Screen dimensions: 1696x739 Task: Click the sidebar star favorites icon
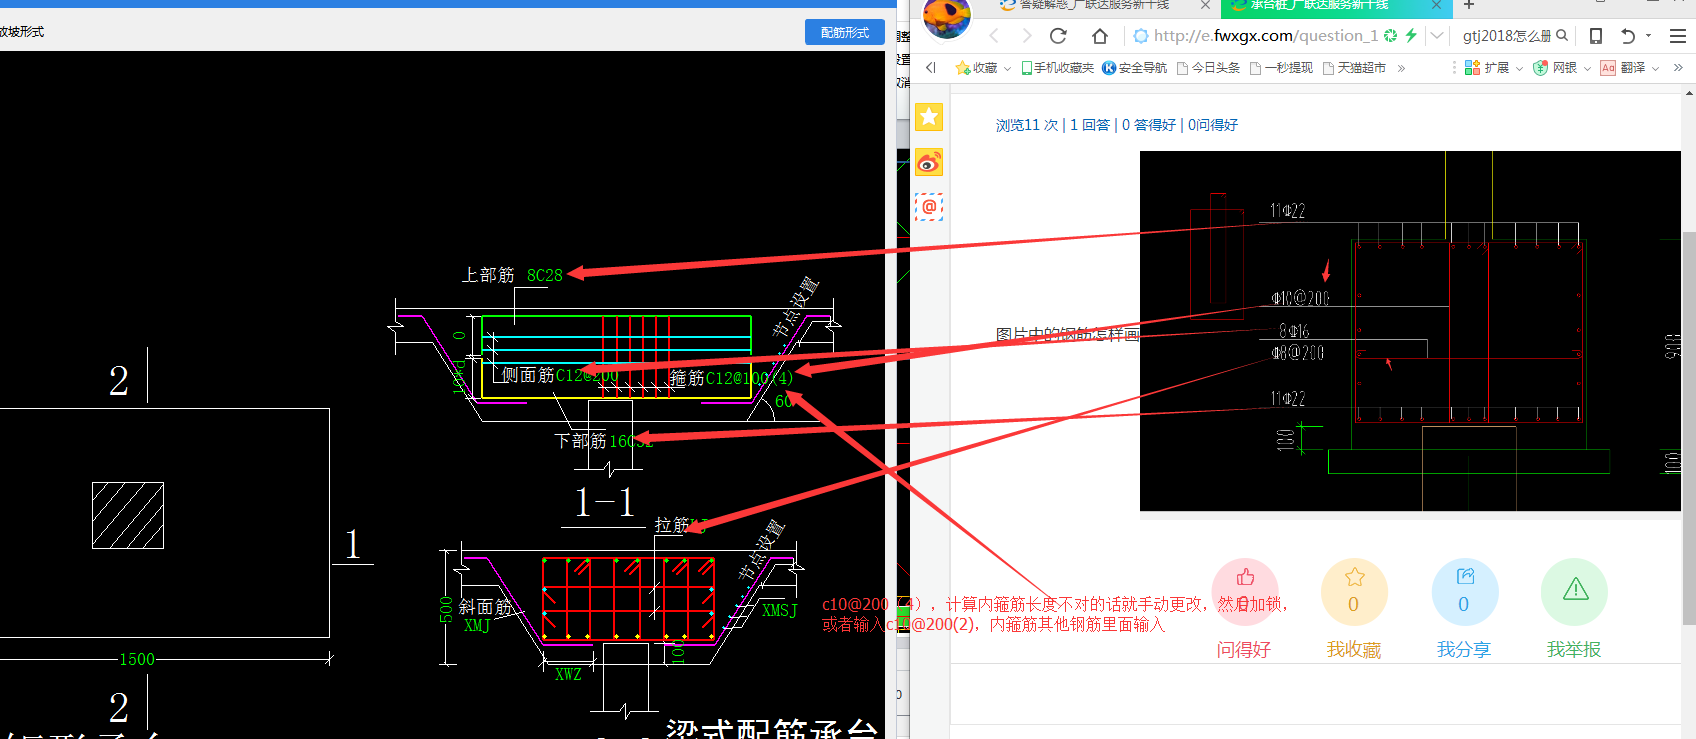click(x=929, y=117)
